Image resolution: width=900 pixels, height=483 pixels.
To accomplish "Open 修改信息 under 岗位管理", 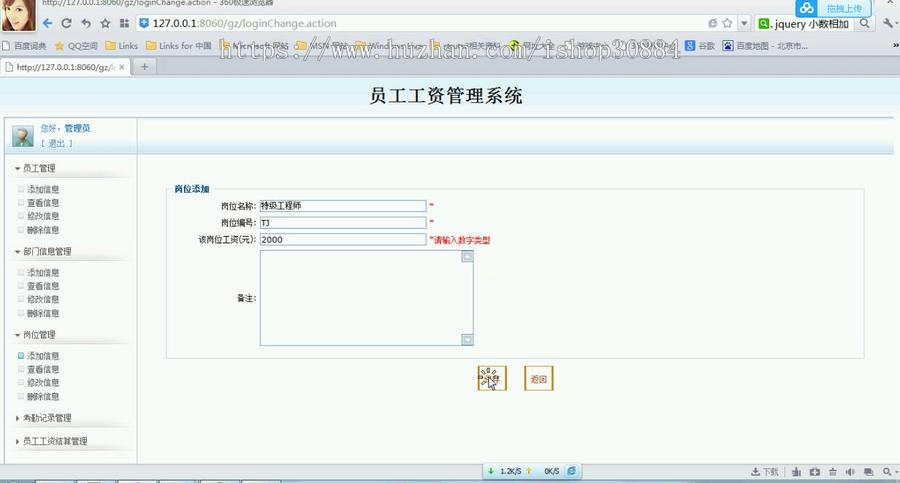I will (43, 382).
